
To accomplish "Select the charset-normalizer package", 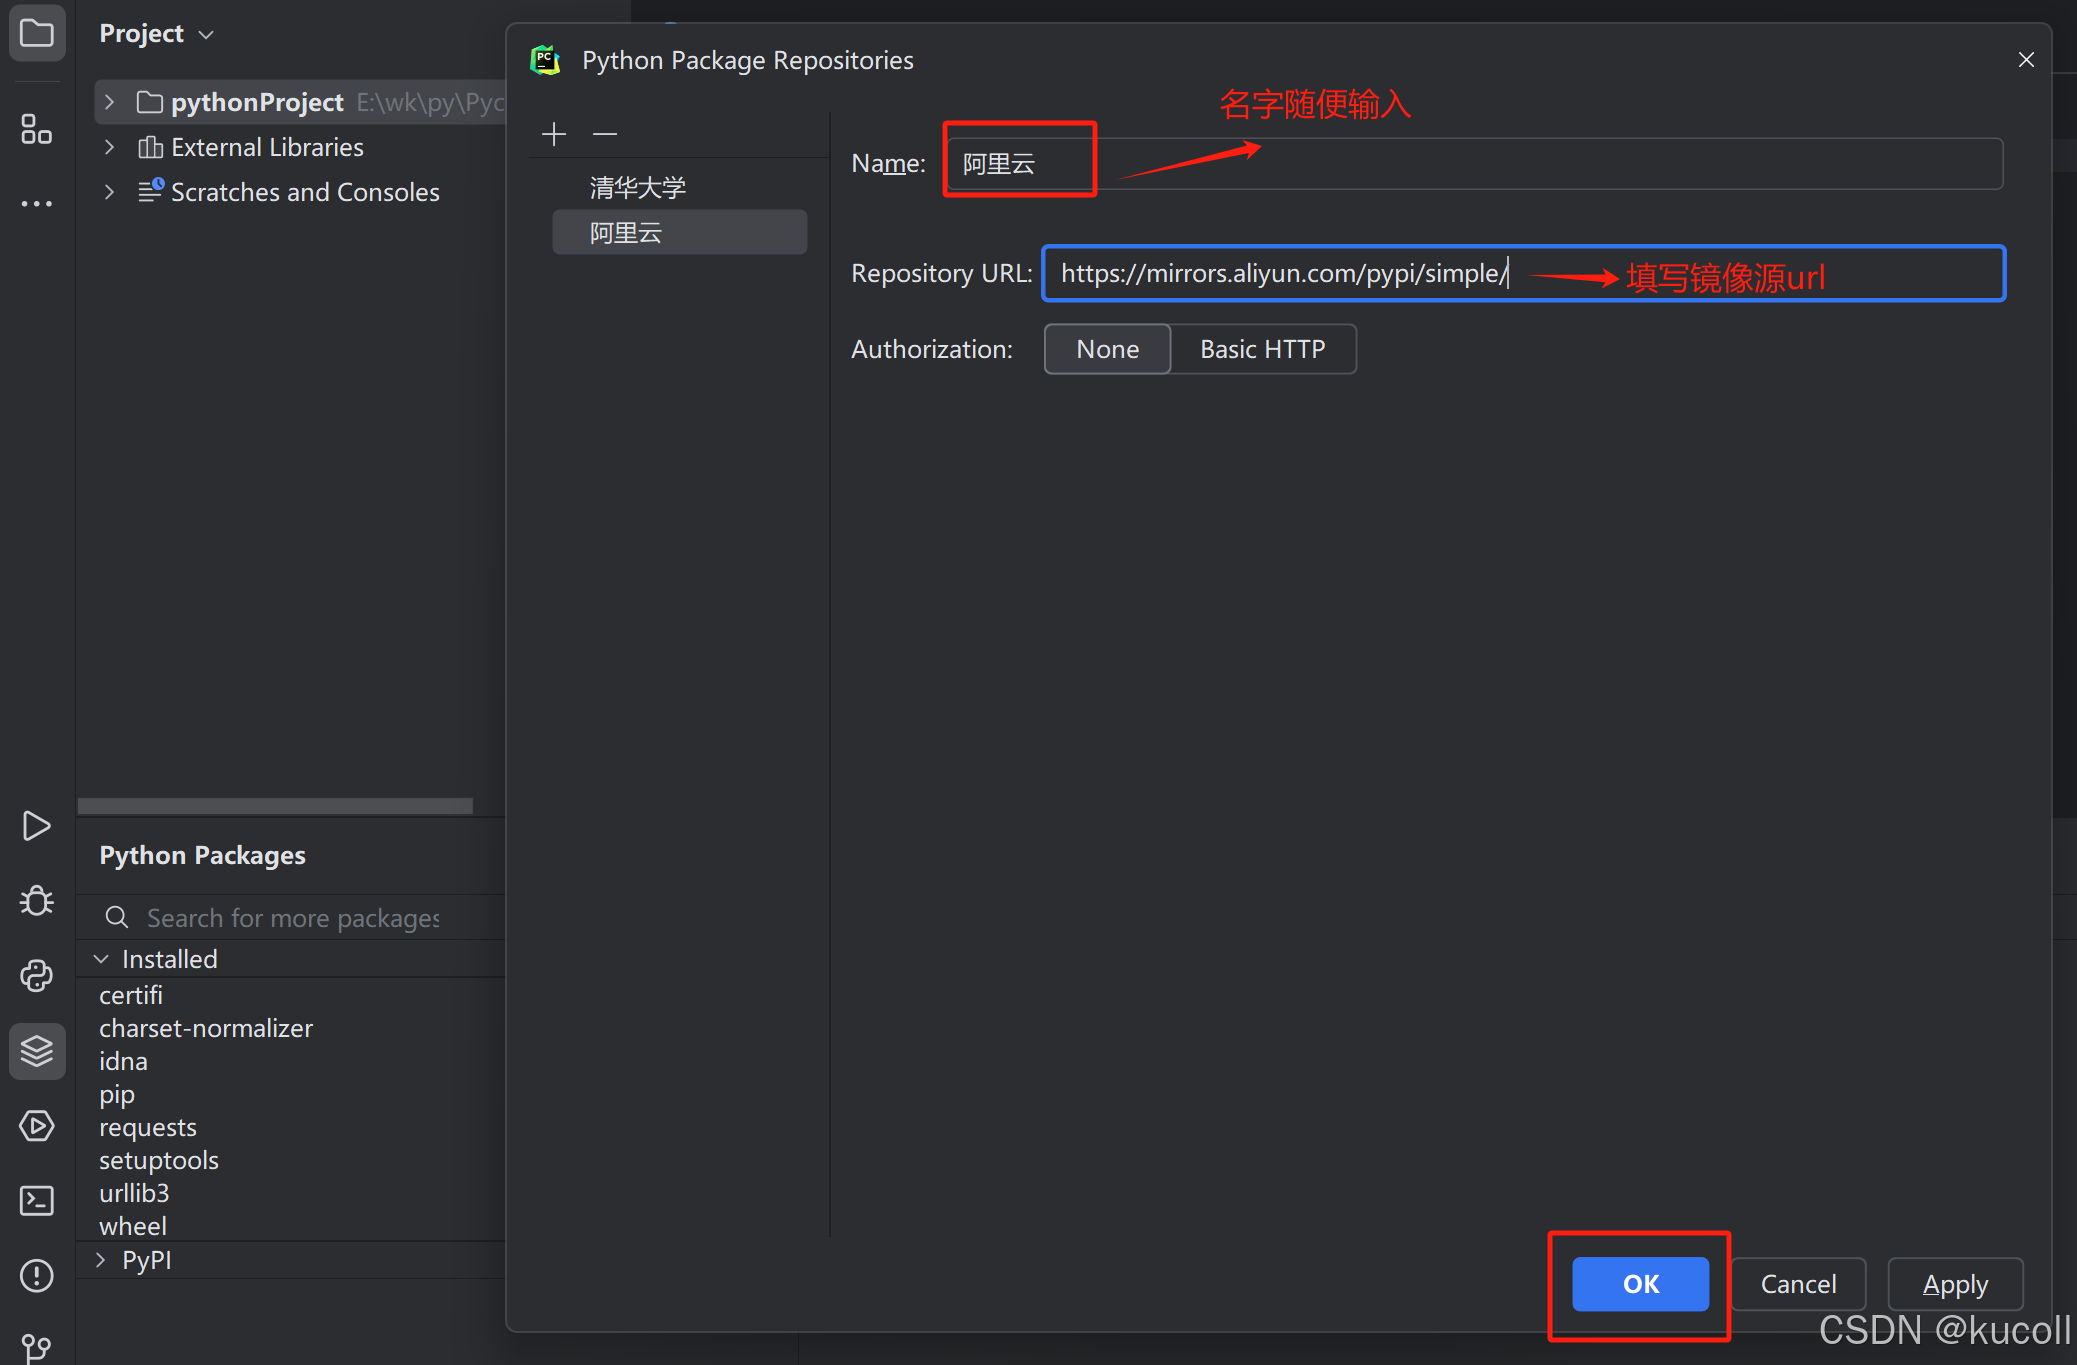I will (206, 1028).
